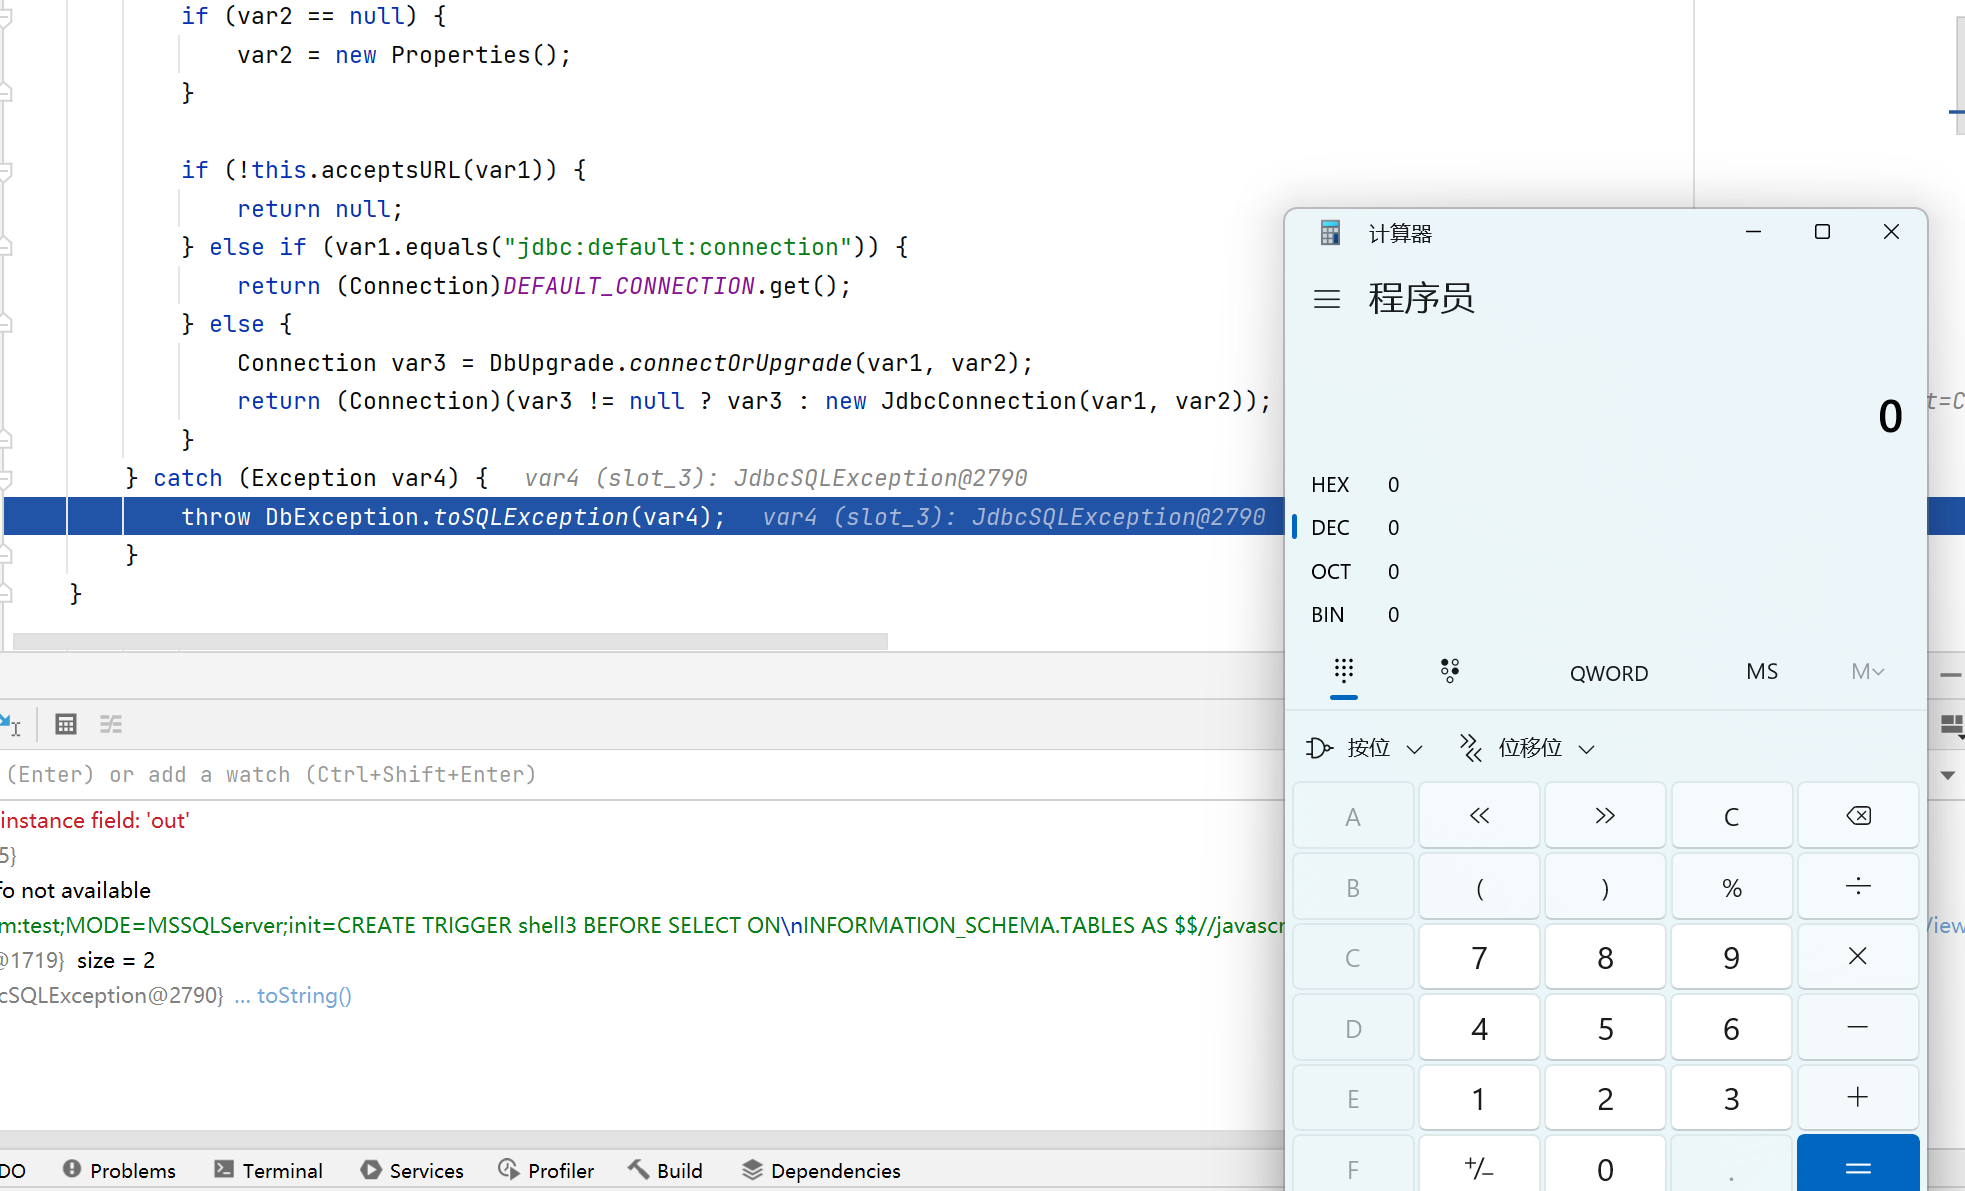Open the Dependencies tool window
This screenshot has height=1191, width=1965.
point(821,1170)
